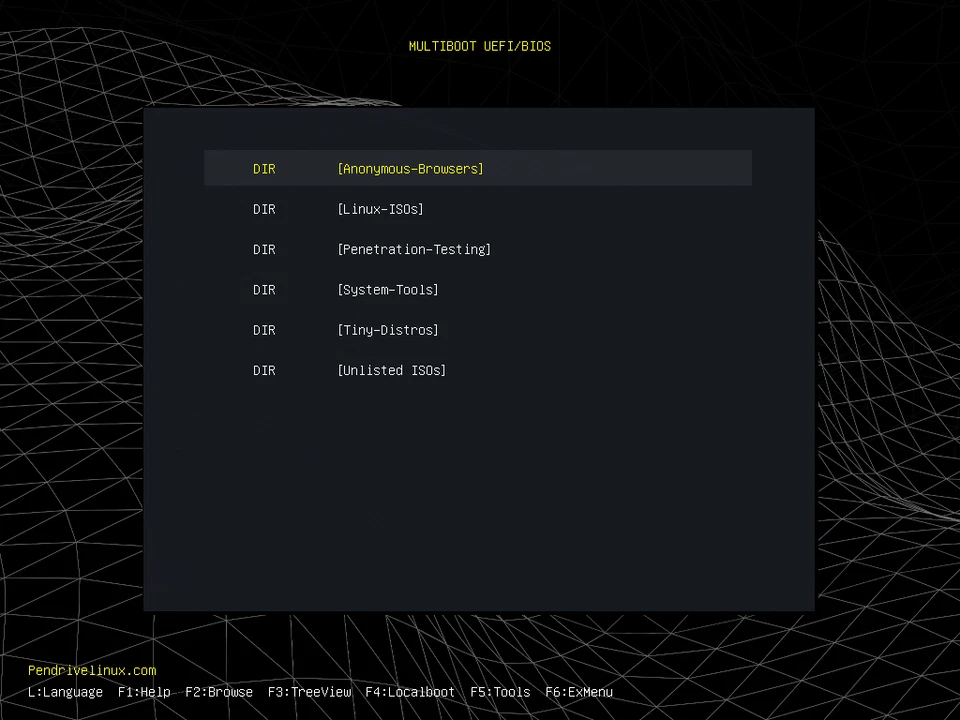Click the F4:Localboot hotkey label
Image resolution: width=960 pixels, height=720 pixels.
click(410, 692)
